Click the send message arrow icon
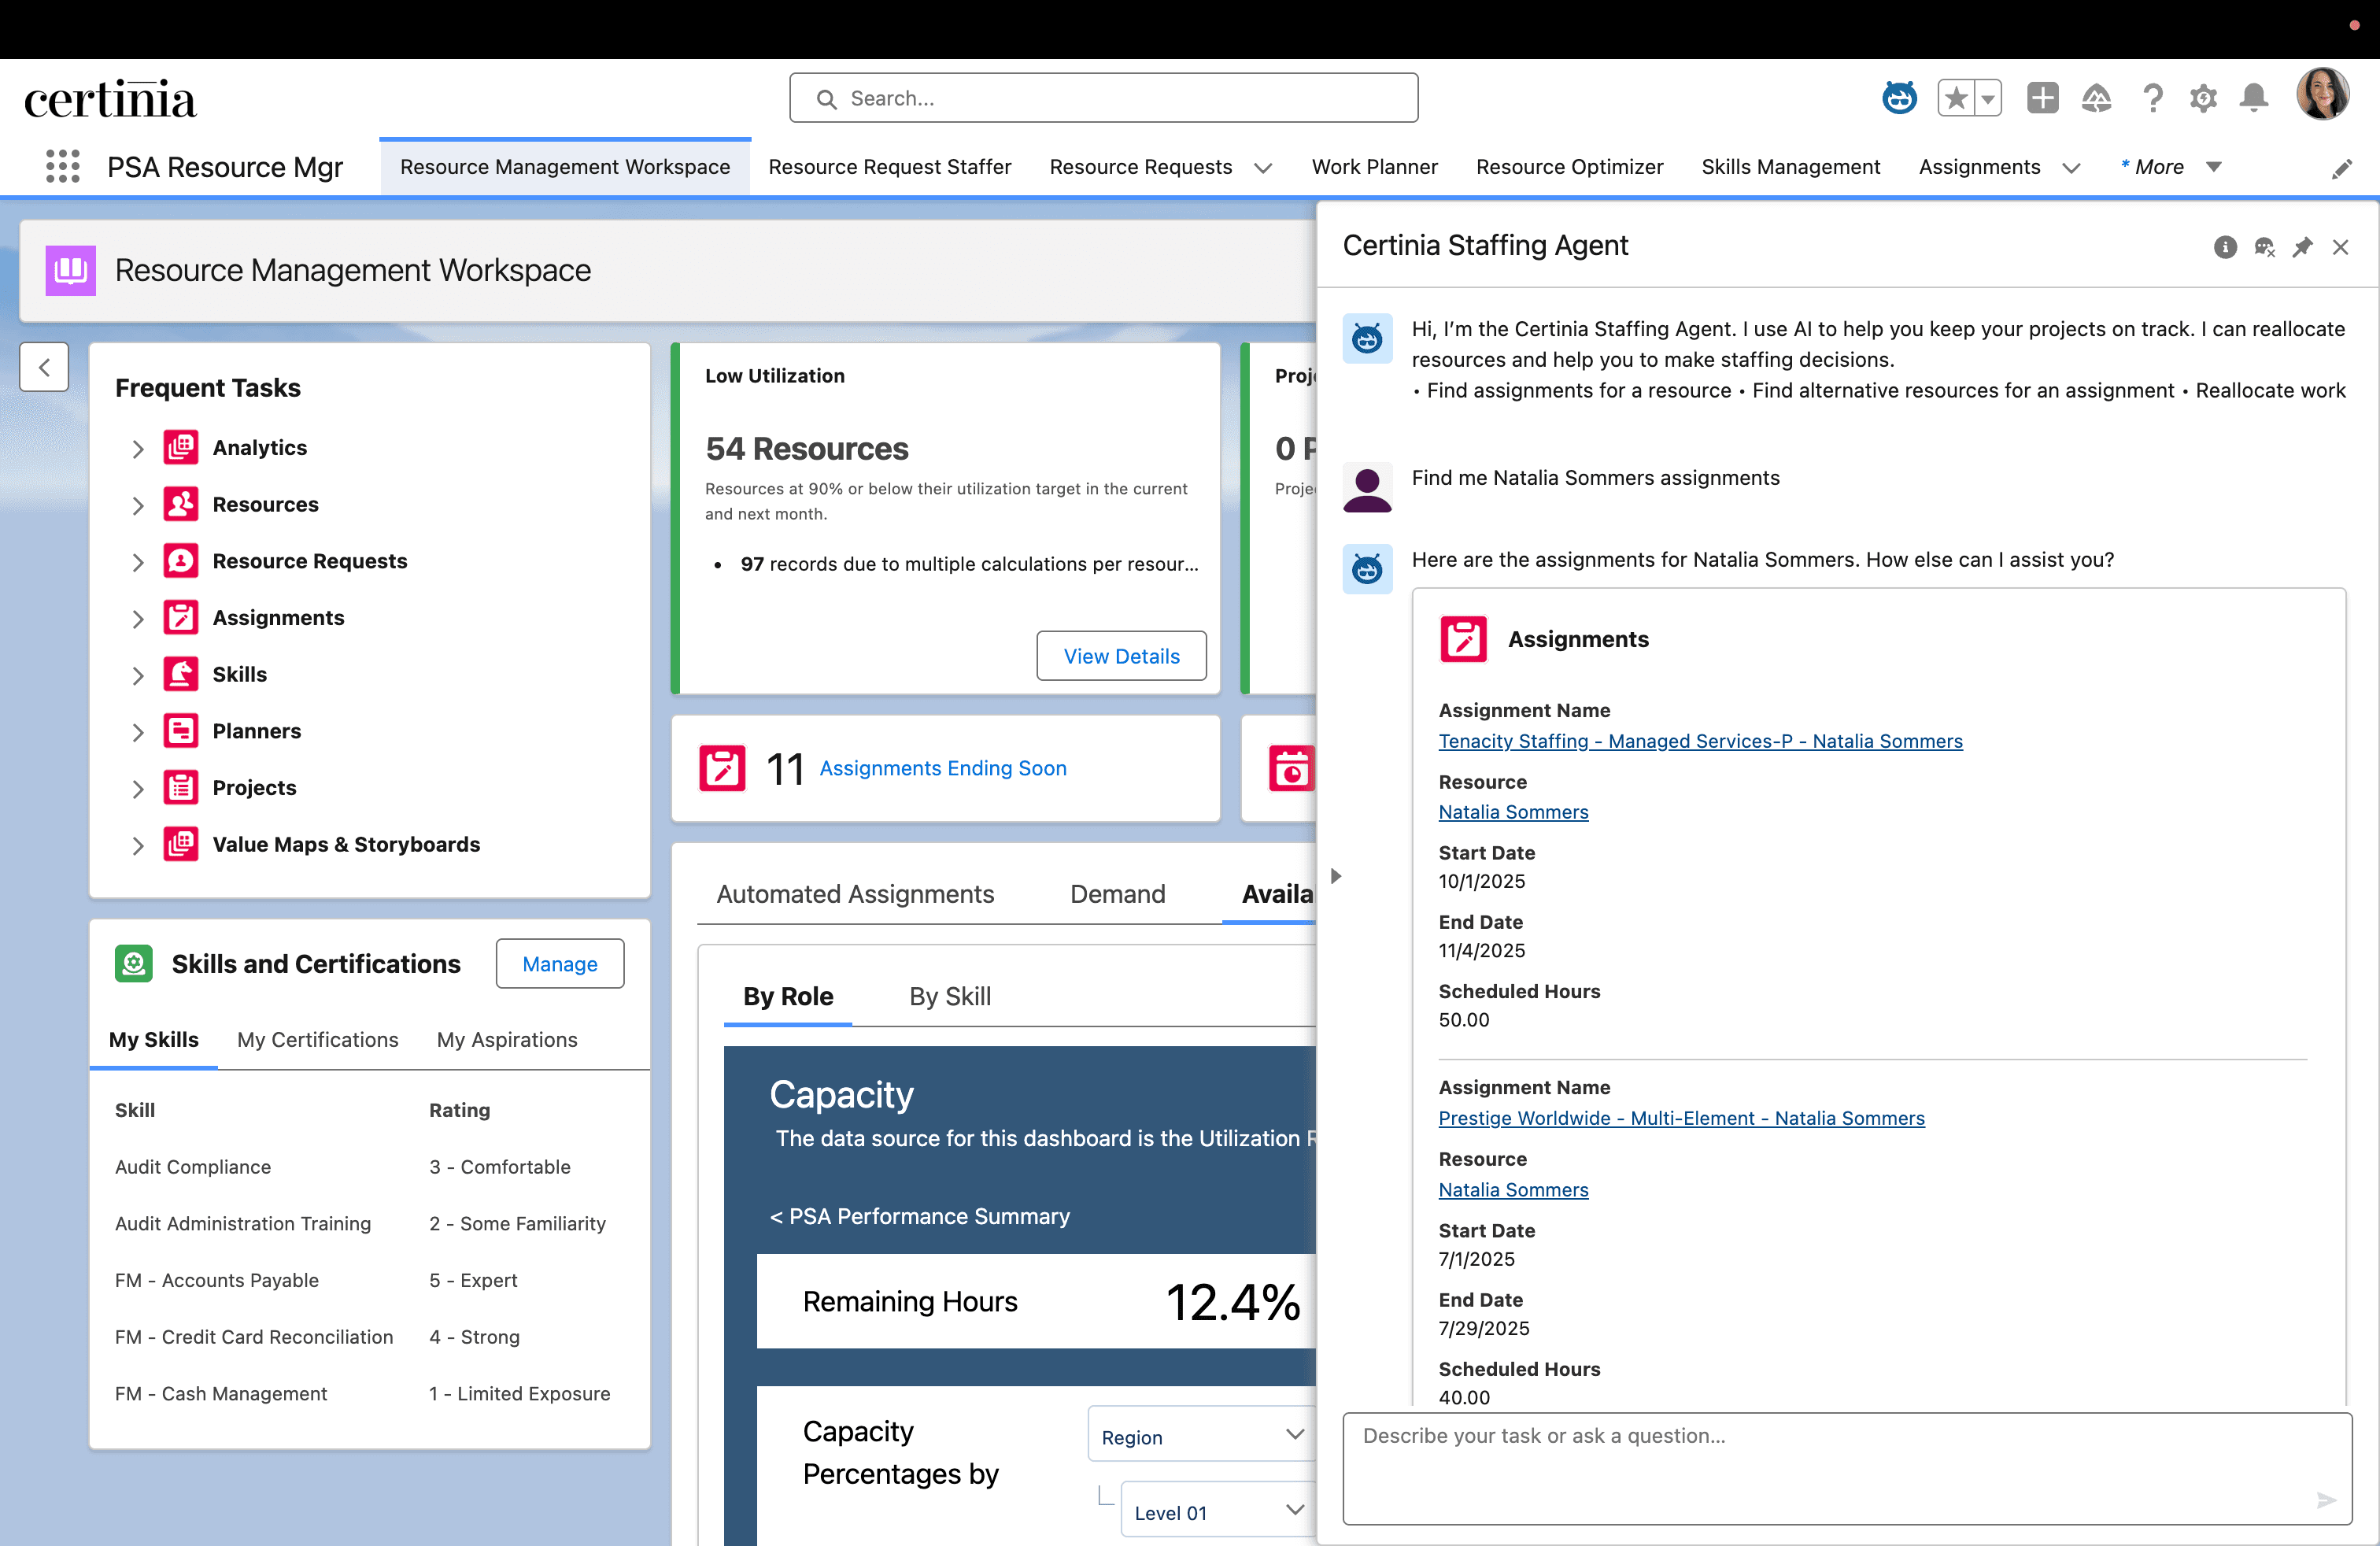The height and width of the screenshot is (1546, 2380). click(x=2326, y=1499)
